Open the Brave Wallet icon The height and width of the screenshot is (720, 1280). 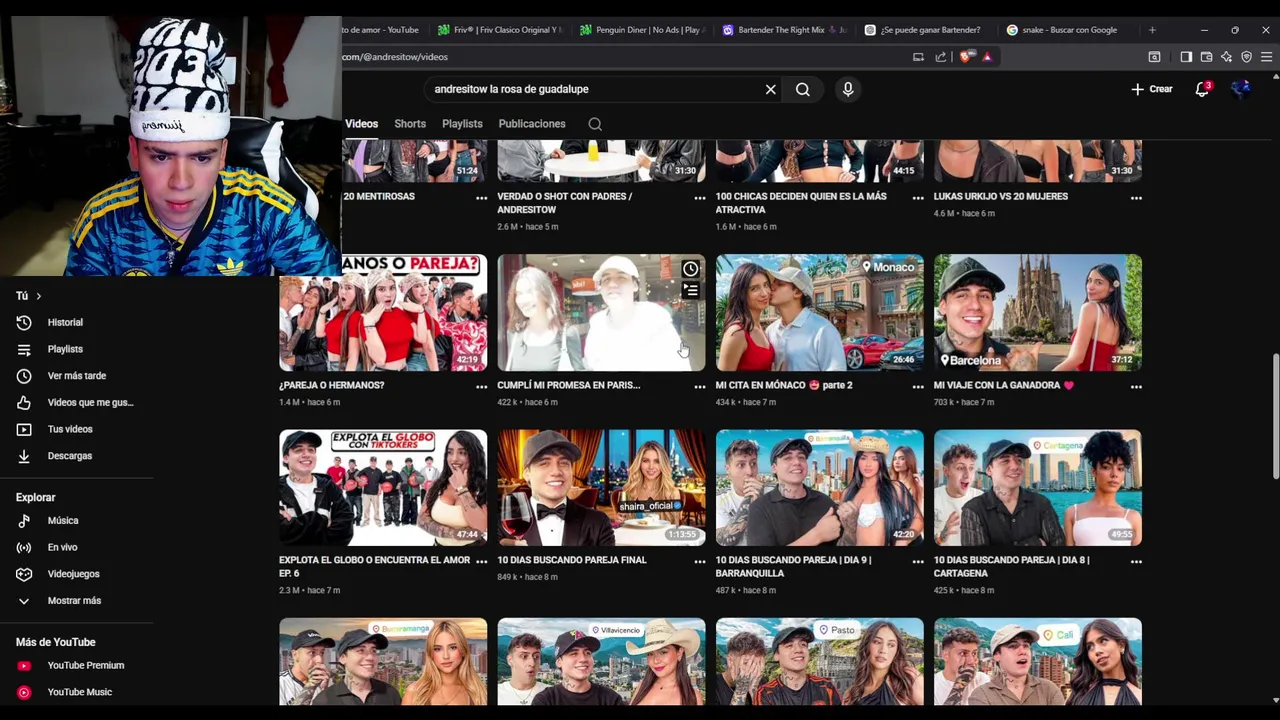[1206, 57]
